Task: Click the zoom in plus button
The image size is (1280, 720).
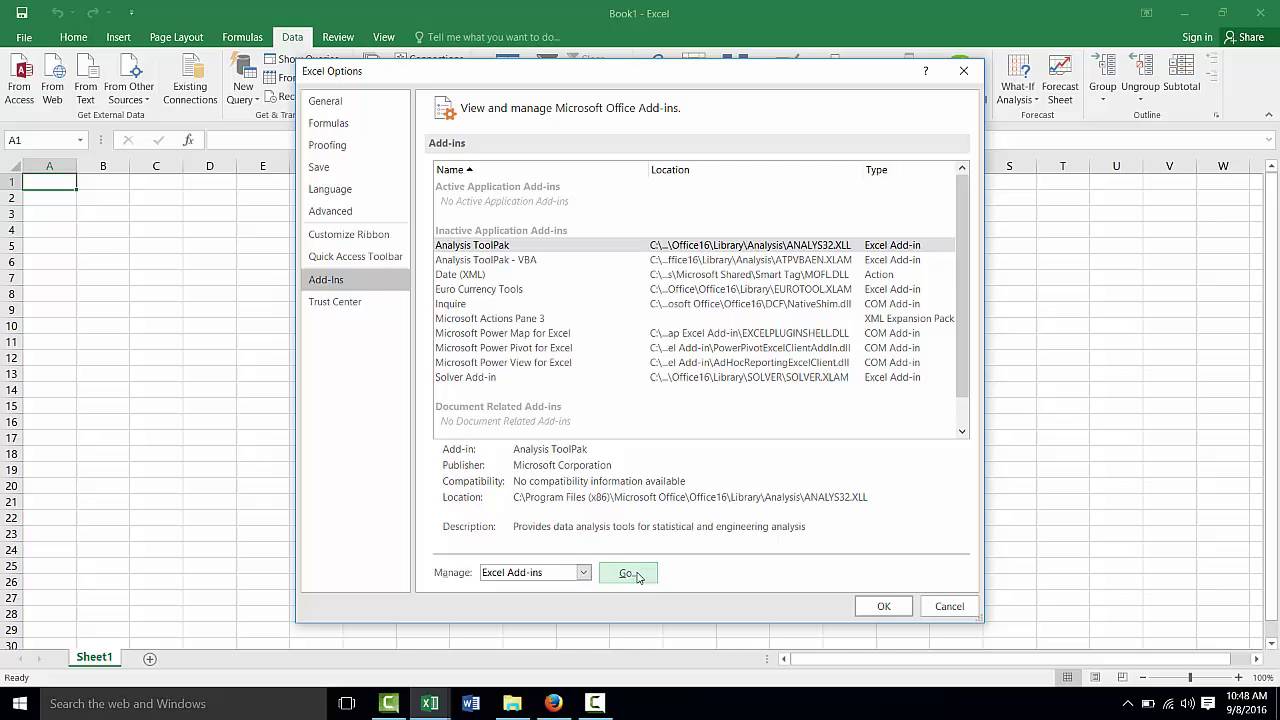Action: click(x=1239, y=677)
